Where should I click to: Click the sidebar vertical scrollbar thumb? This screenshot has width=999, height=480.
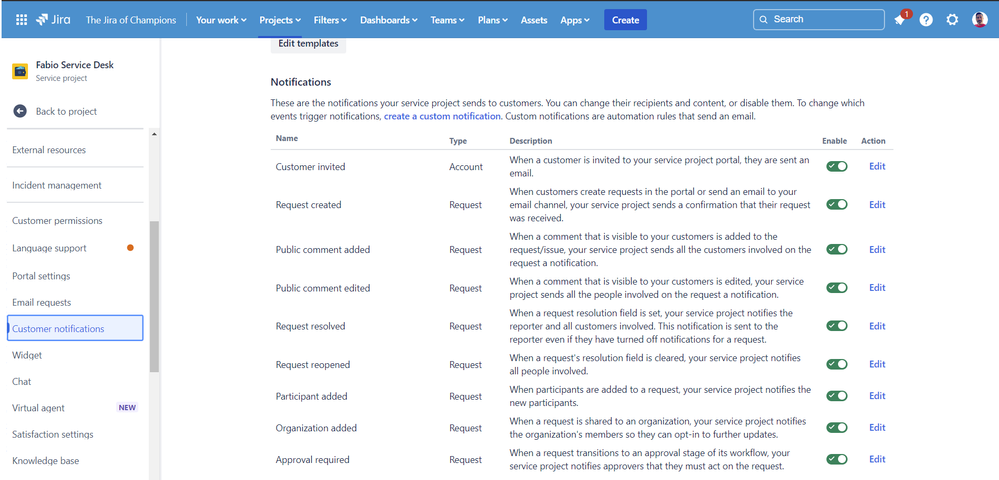154,296
